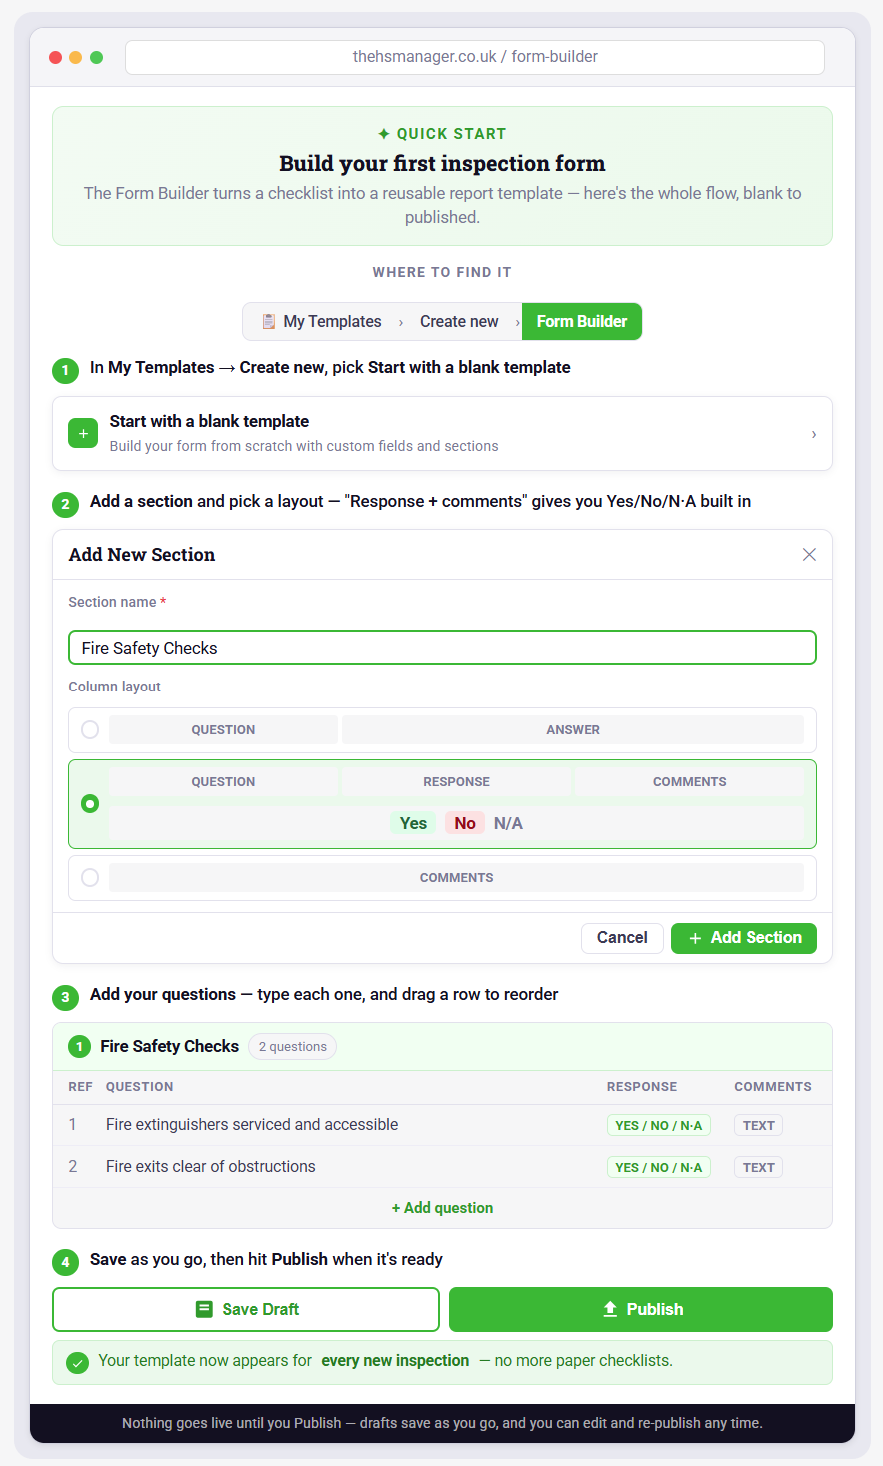The height and width of the screenshot is (1466, 883).
Task: Click the yellow minimize dot
Action: pyautogui.click(x=76, y=57)
